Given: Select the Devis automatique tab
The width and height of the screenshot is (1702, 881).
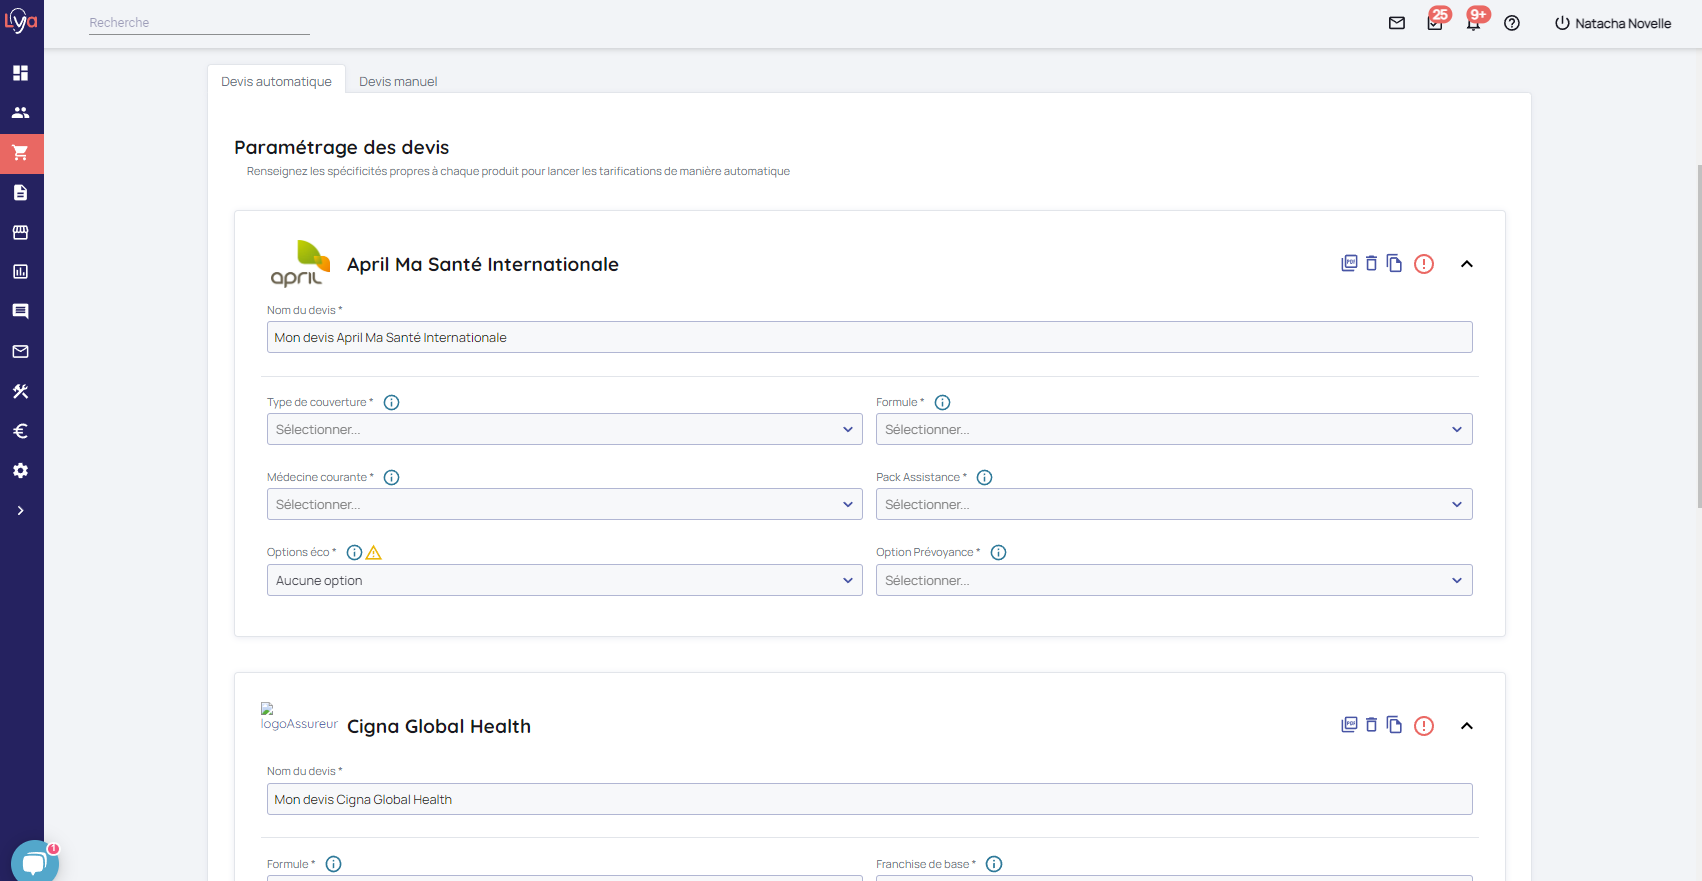Looking at the screenshot, I should [x=276, y=82].
